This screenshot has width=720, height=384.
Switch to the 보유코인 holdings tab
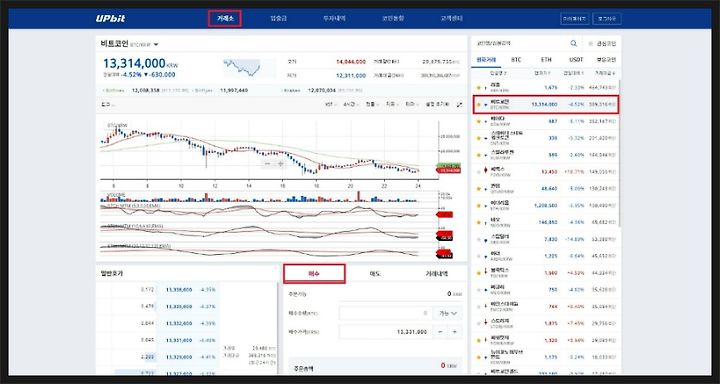point(606,60)
